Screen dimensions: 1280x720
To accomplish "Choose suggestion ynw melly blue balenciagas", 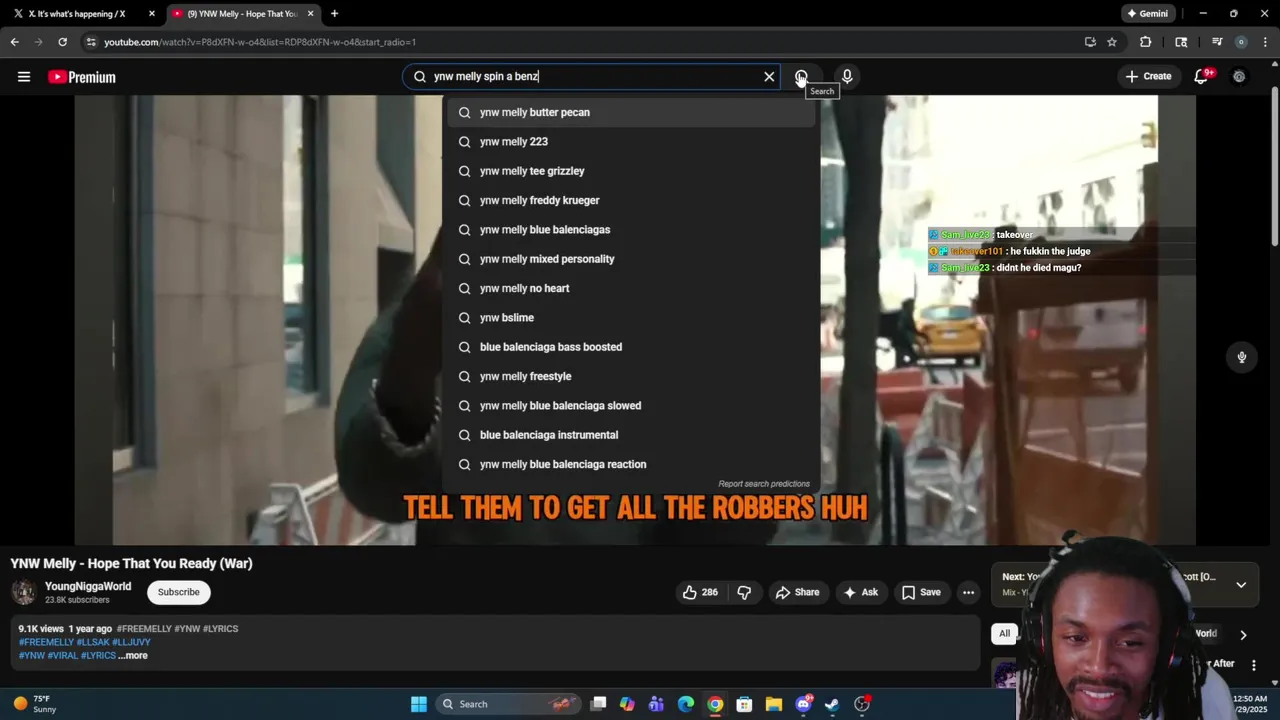I will click(631, 230).
